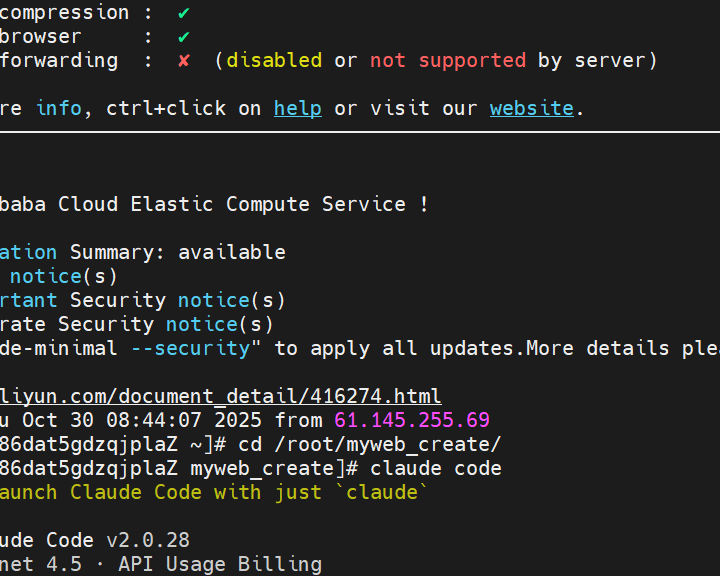Click the 'ctrl+click on' text
The width and height of the screenshot is (720, 576).
(184, 108)
